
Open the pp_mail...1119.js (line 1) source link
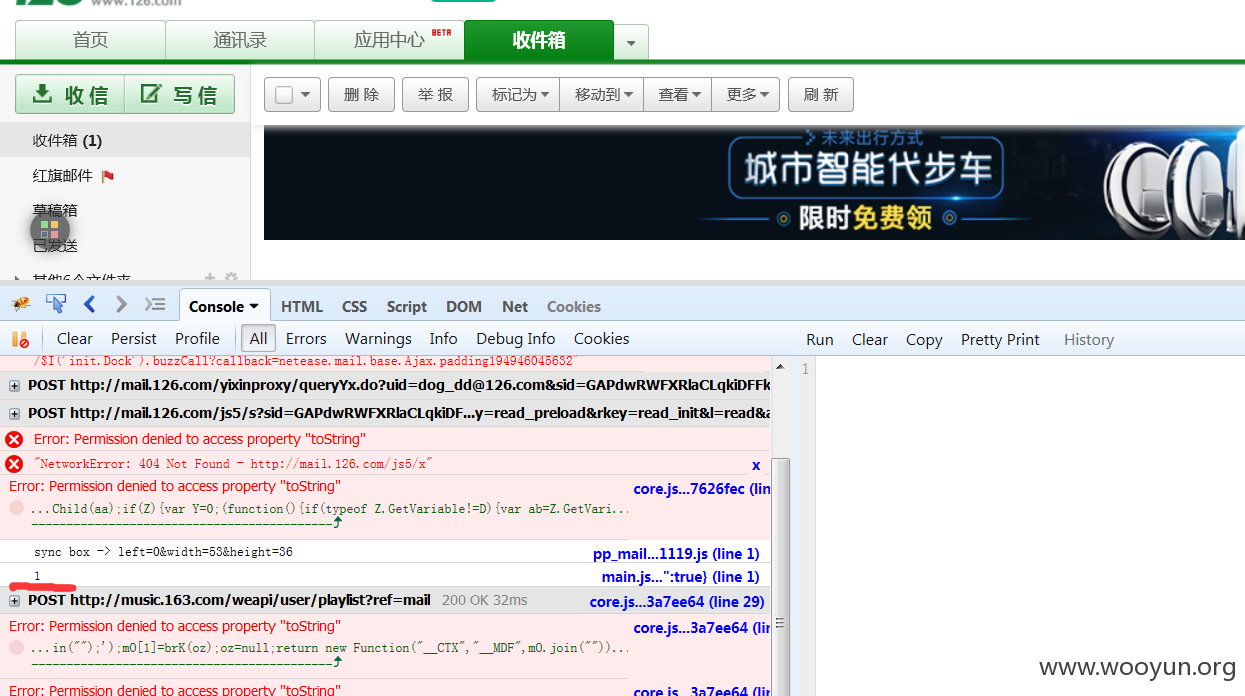tap(676, 554)
